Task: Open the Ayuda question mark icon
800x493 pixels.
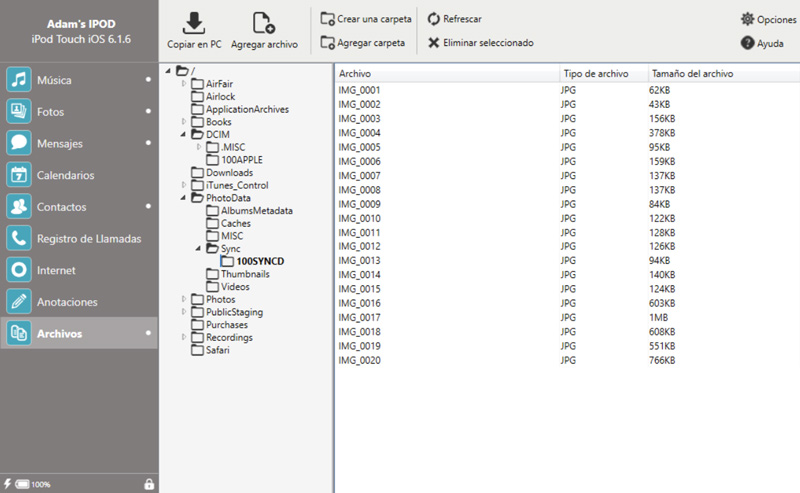Action: [x=747, y=43]
